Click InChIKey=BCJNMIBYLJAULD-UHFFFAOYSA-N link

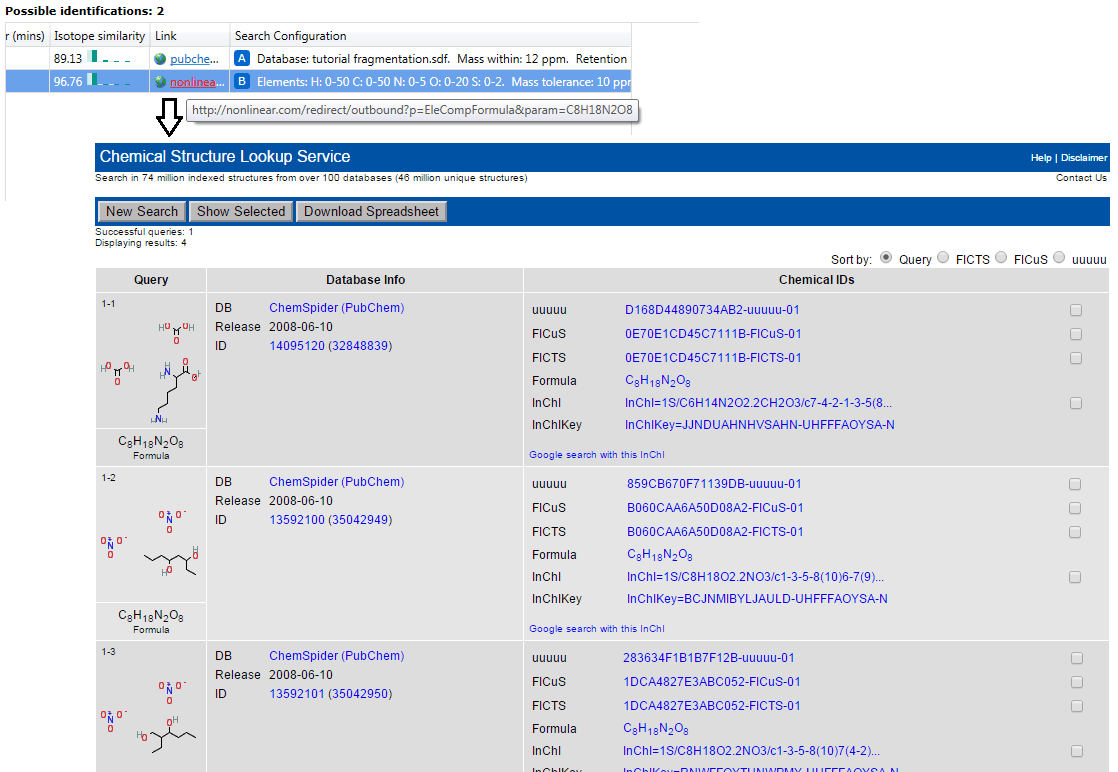tap(757, 599)
